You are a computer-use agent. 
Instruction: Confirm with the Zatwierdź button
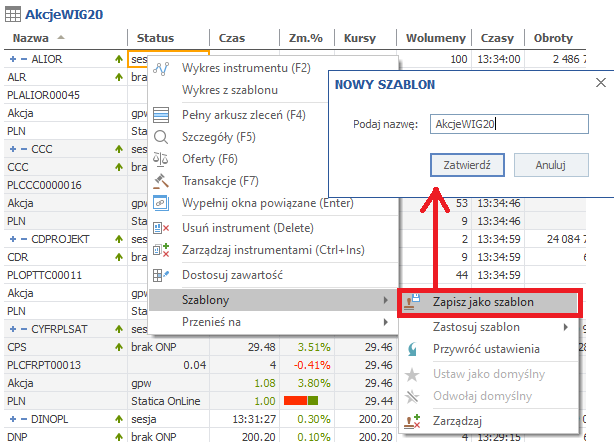tap(467, 165)
